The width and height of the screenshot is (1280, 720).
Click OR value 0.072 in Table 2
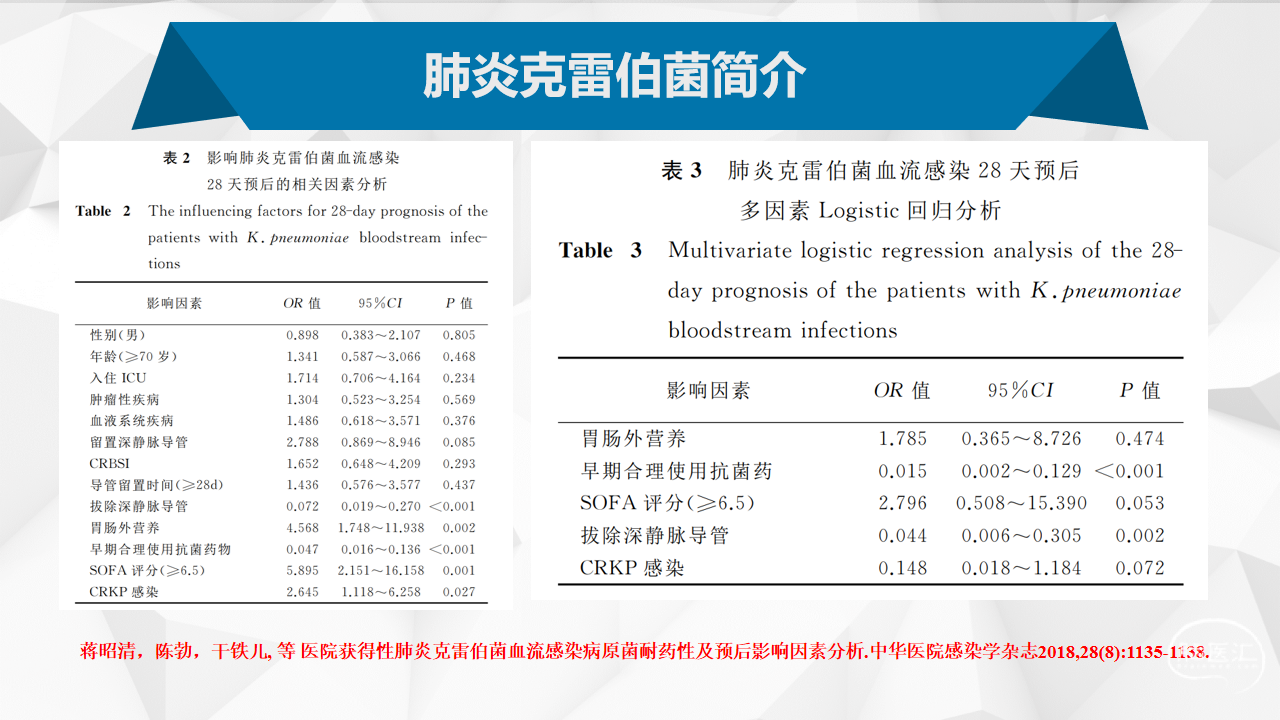[x=302, y=507]
